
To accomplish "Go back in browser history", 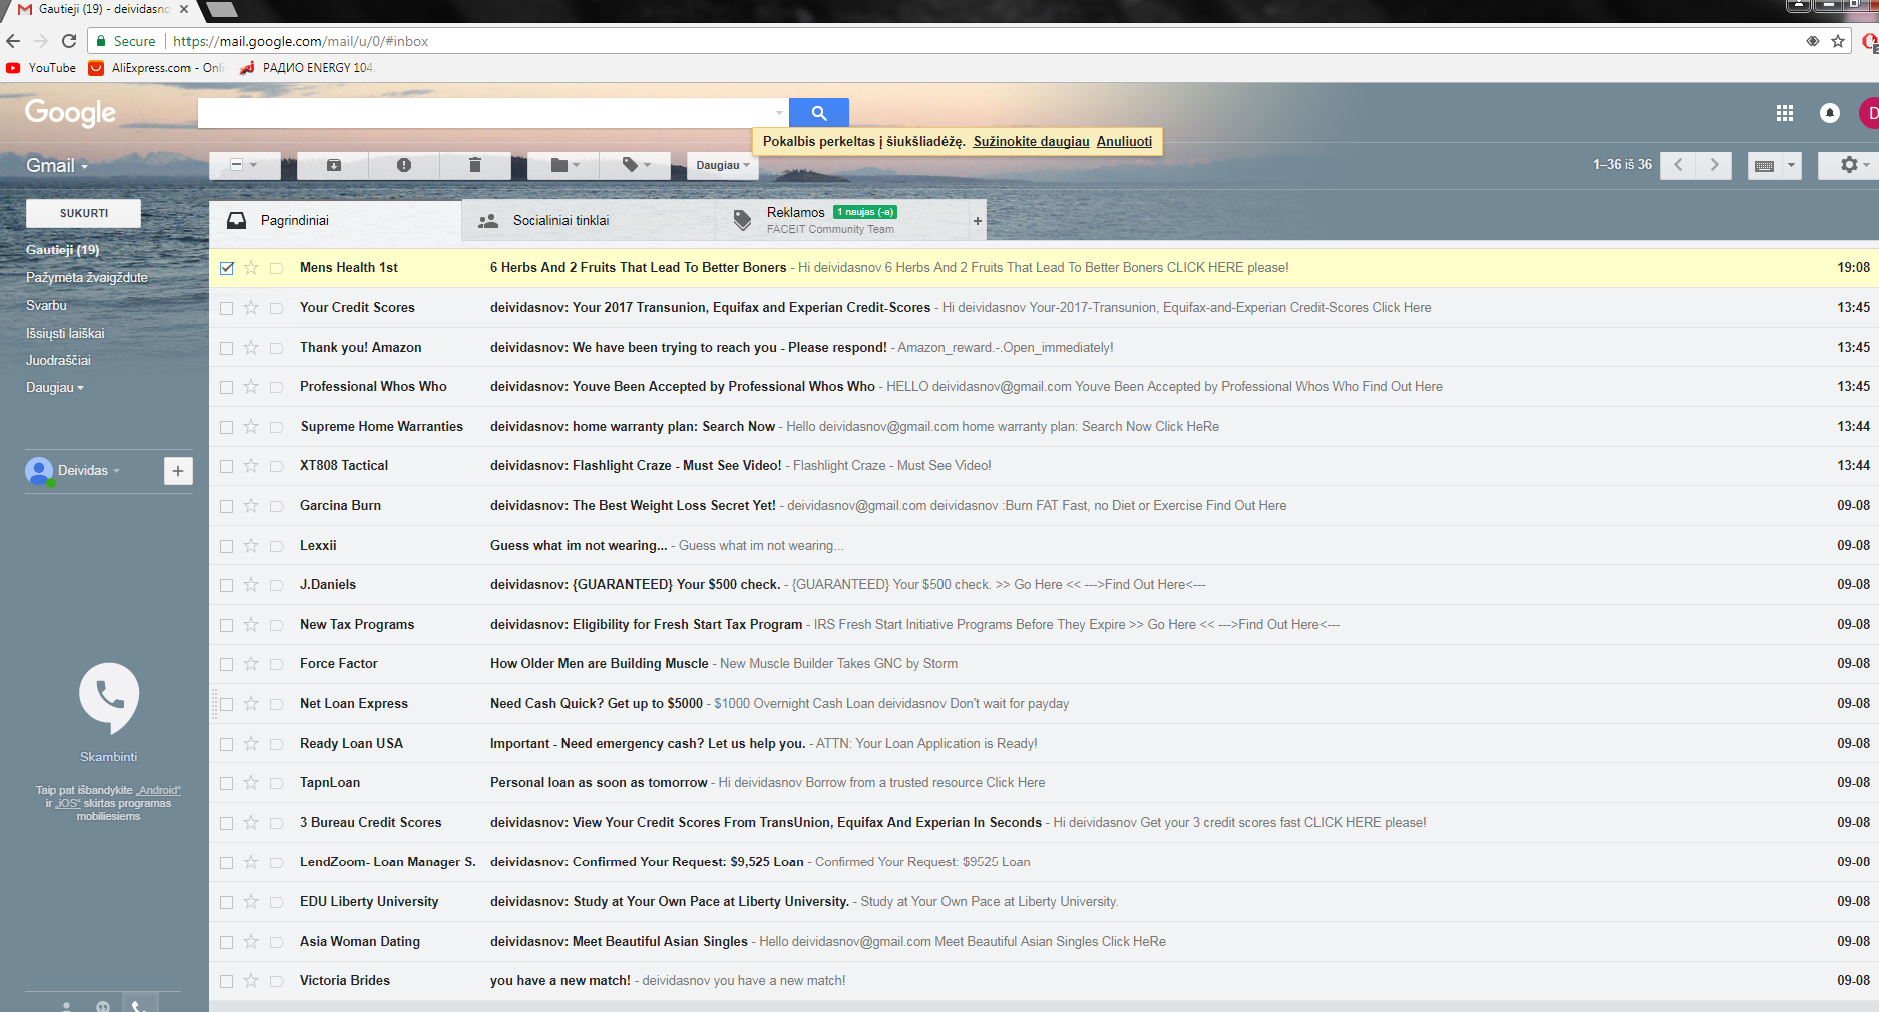I will point(13,41).
